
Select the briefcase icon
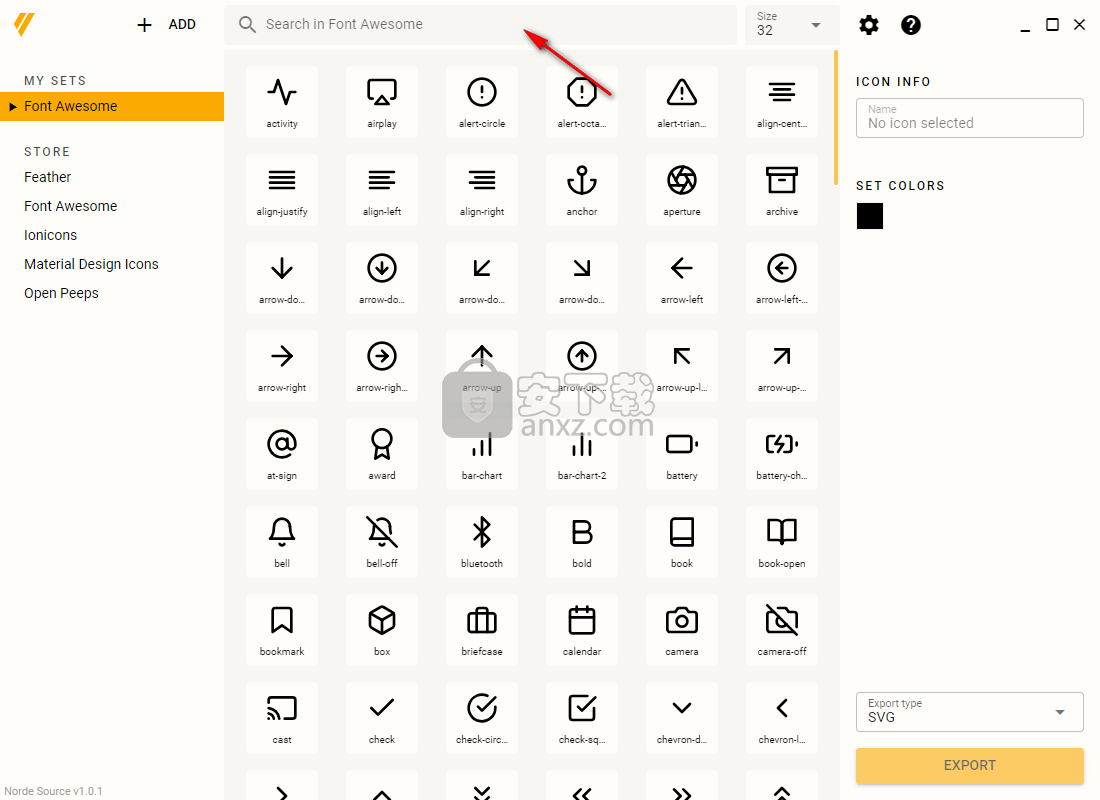tap(482, 629)
